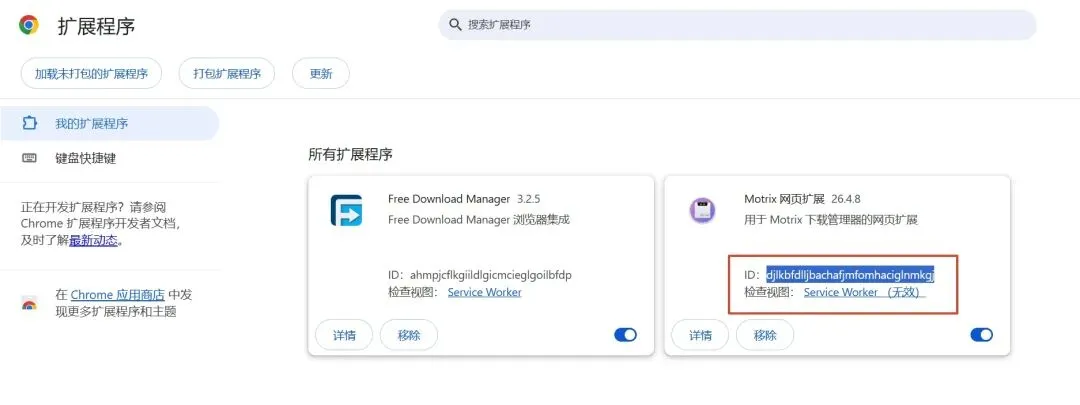Click the Chrome Web Store rainbow icon
The width and height of the screenshot is (1080, 405).
pyautogui.click(x=29, y=303)
